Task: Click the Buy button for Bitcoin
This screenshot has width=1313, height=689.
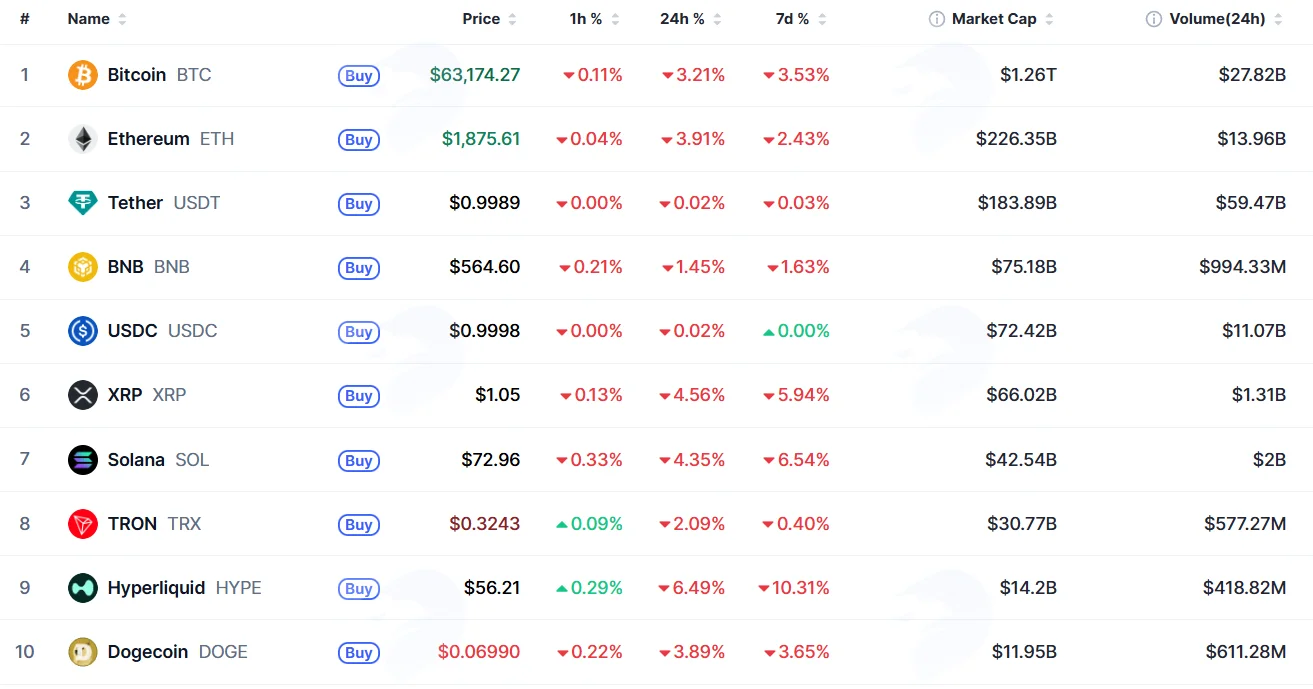Action: tap(359, 75)
